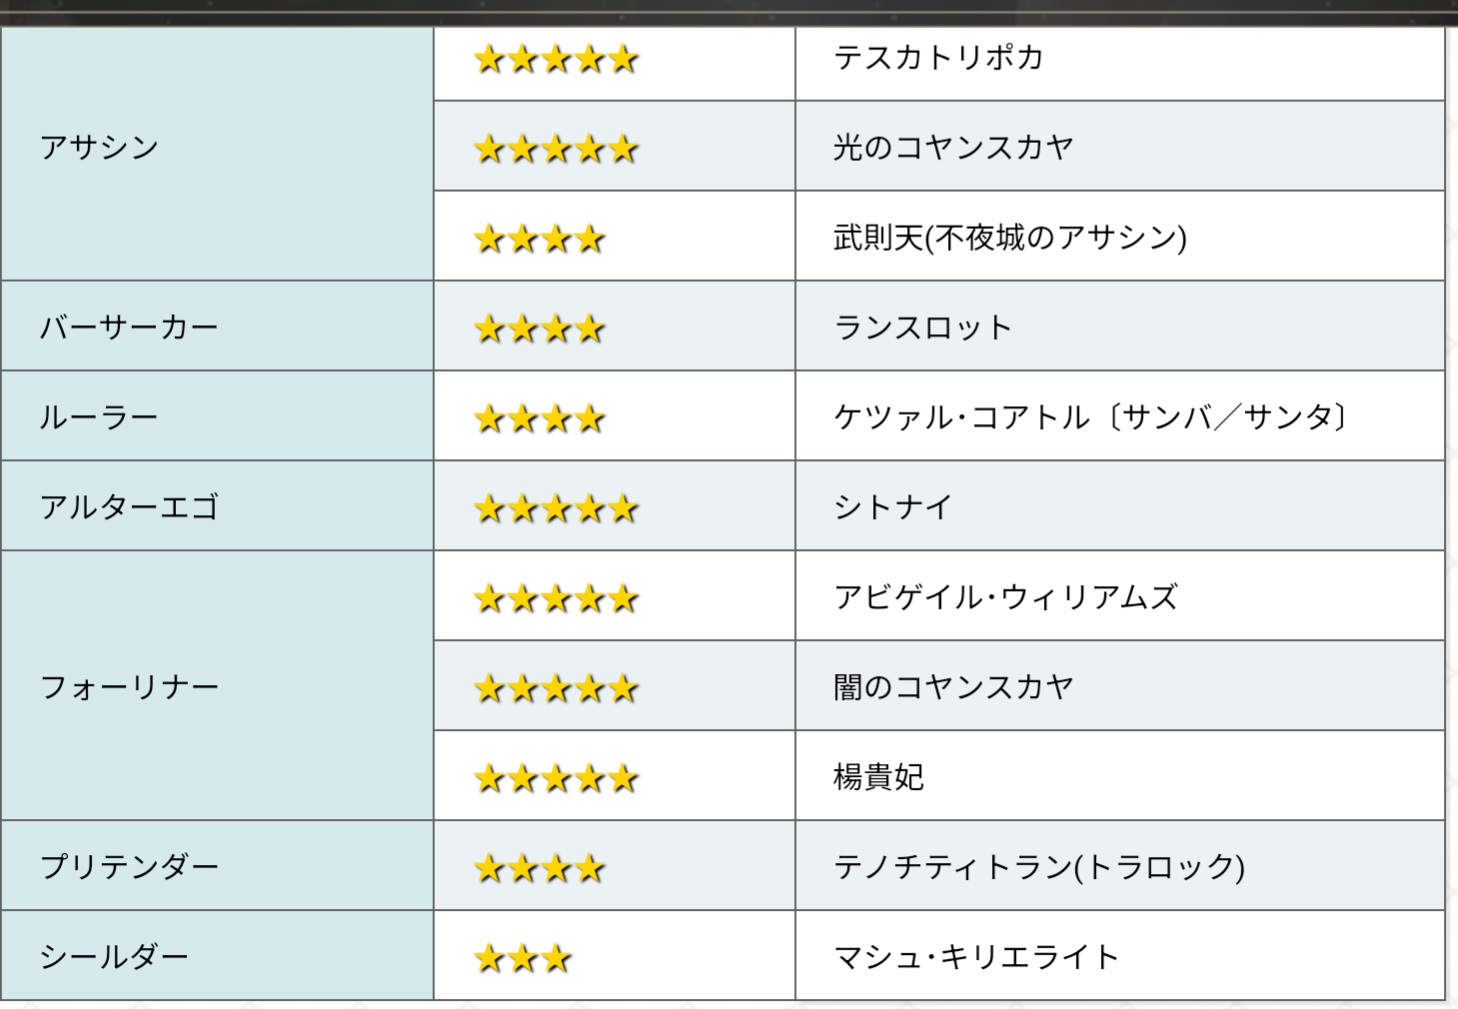Select the マシュ・キリエライト servant name
This screenshot has height=1009, width=1458.
point(976,957)
